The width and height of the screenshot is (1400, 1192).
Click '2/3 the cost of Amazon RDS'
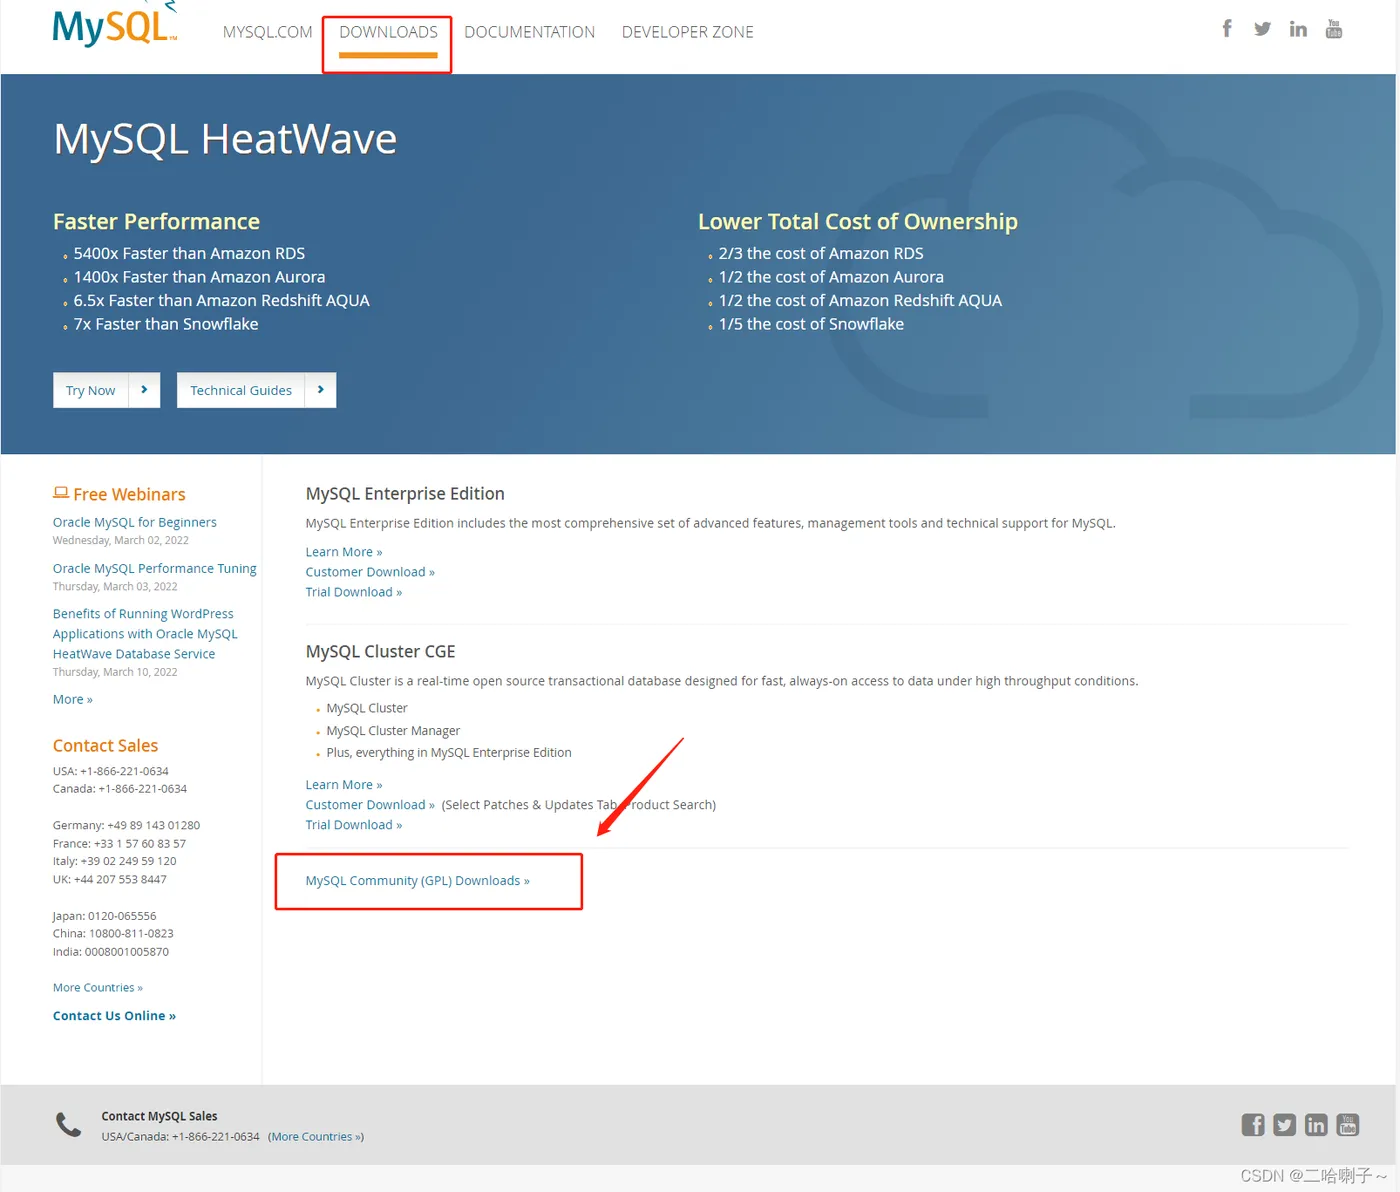click(x=821, y=253)
